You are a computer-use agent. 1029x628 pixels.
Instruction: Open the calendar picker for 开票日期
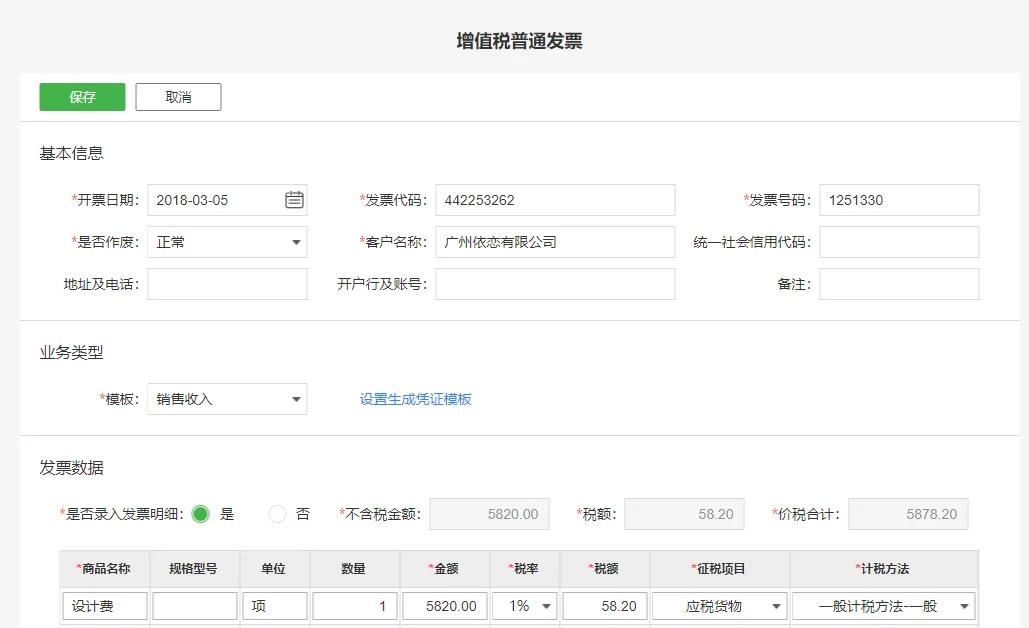[x=293, y=200]
